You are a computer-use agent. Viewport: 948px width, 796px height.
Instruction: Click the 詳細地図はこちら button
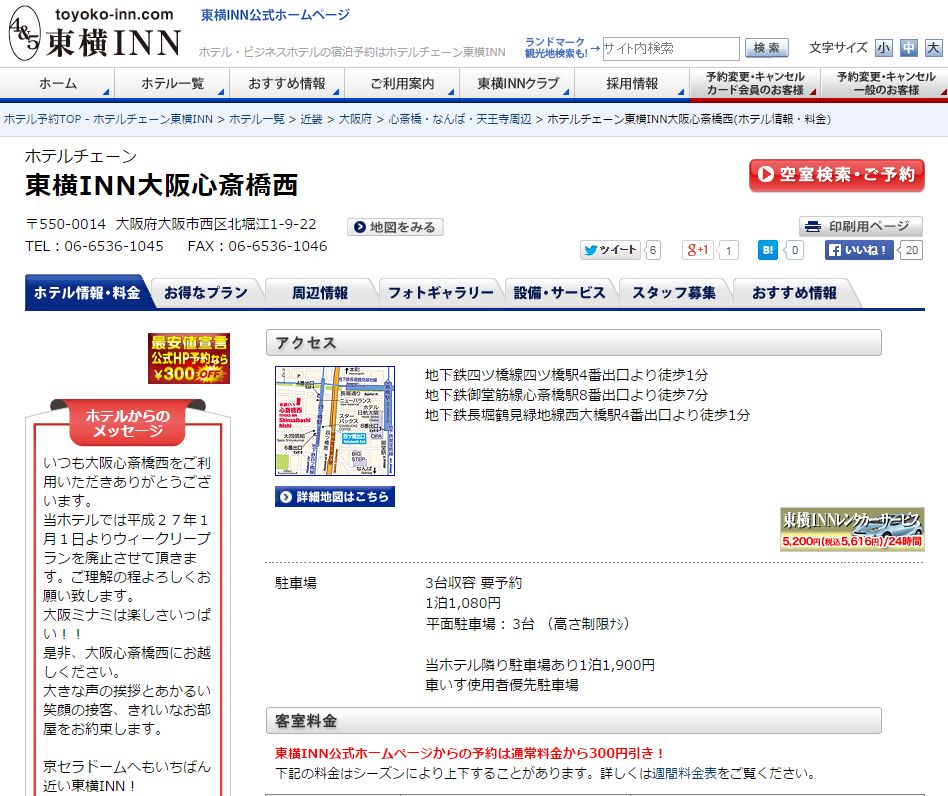click(x=335, y=496)
